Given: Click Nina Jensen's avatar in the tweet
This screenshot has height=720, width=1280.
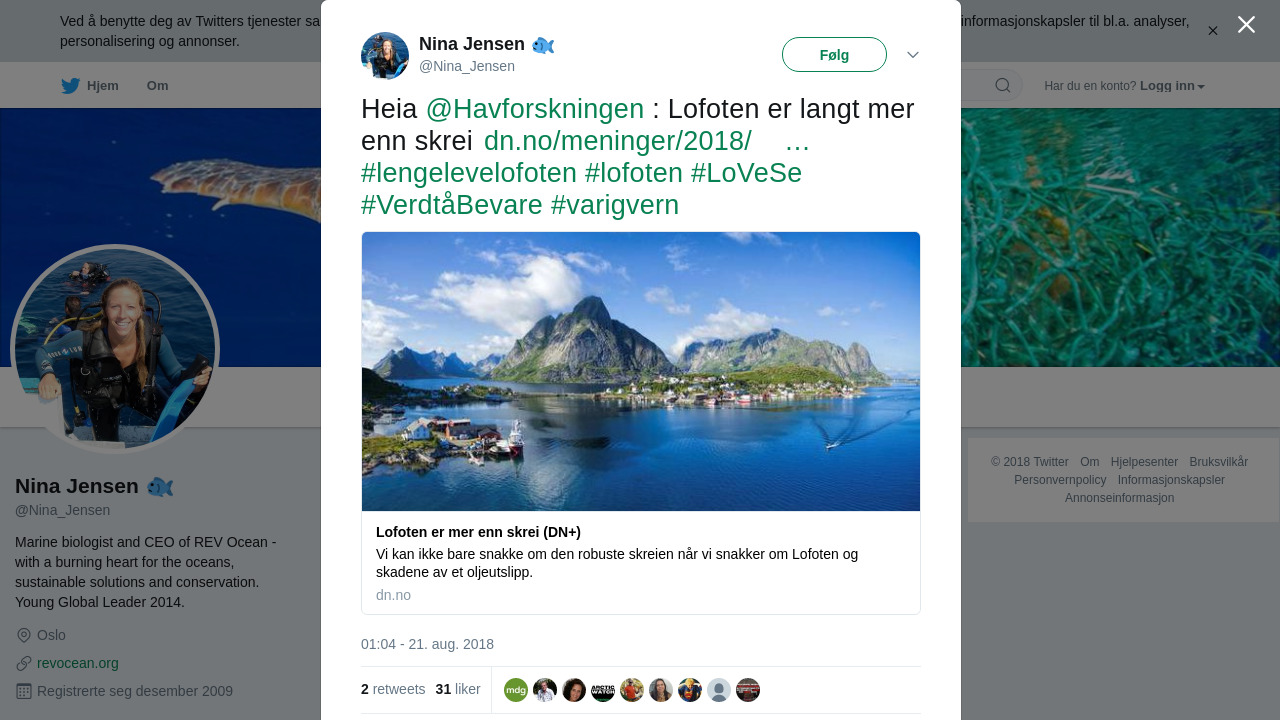Looking at the screenshot, I should click(385, 56).
